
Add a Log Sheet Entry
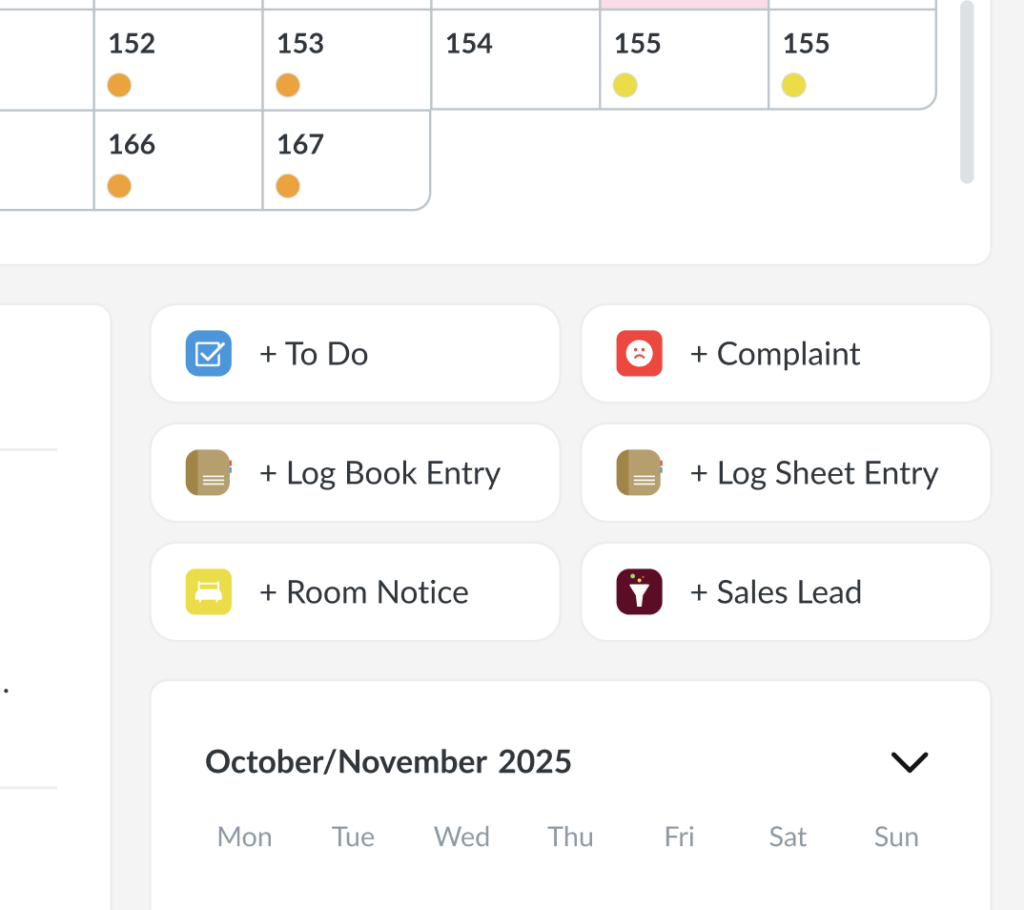786,472
